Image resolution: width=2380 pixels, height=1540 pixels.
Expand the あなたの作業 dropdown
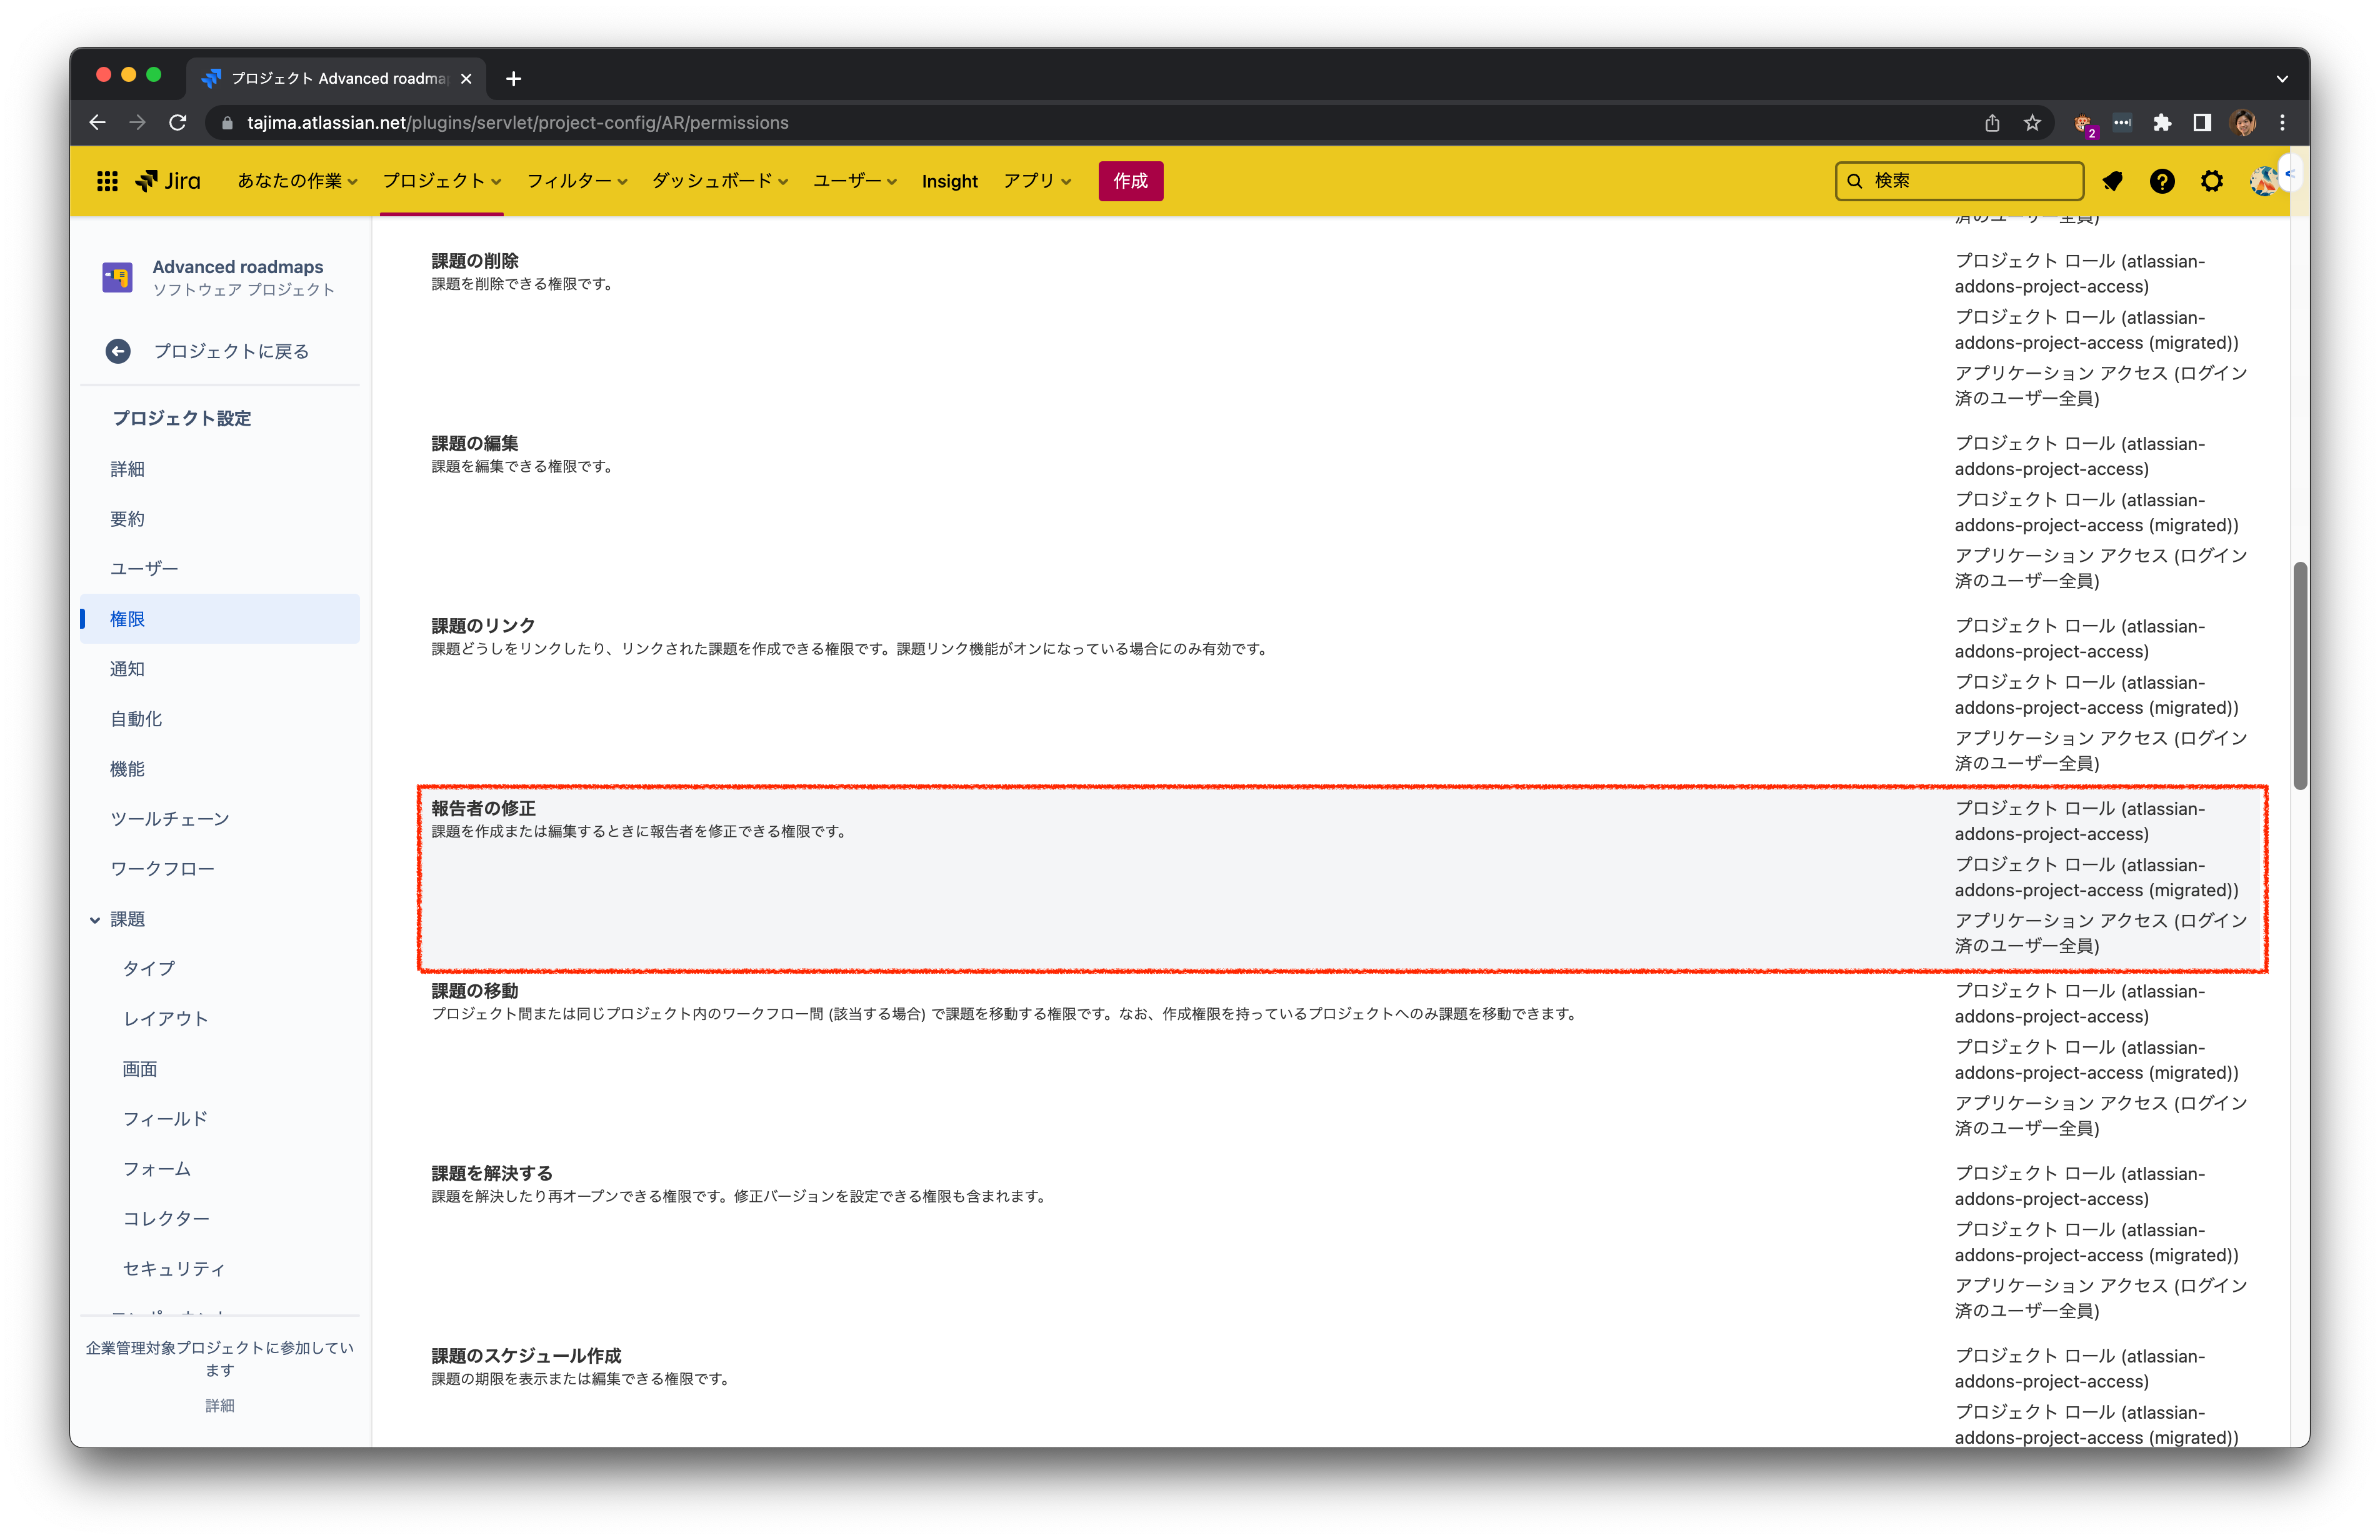[297, 181]
